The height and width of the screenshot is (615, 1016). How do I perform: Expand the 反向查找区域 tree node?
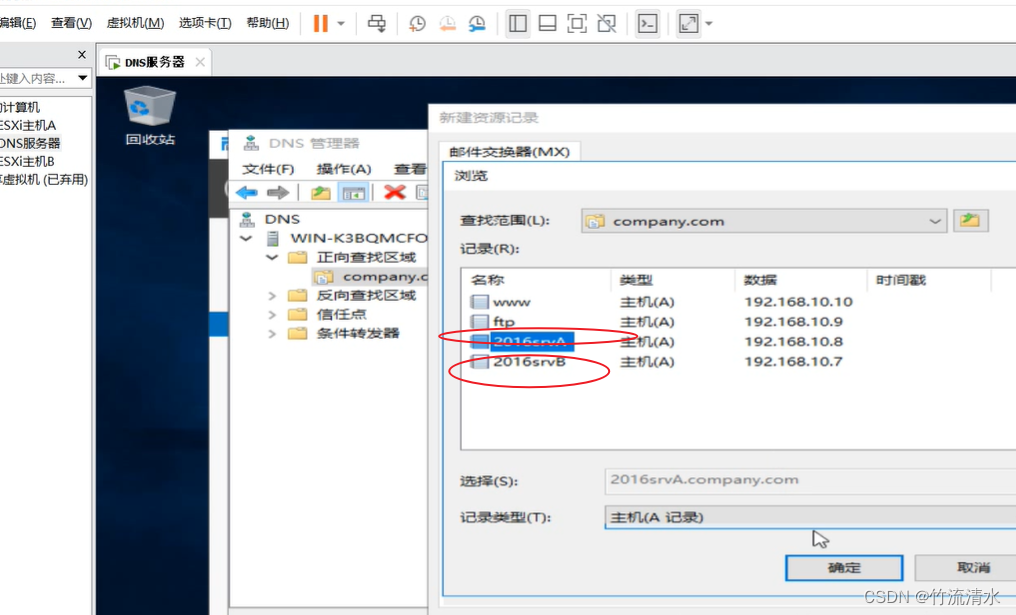click(x=272, y=296)
